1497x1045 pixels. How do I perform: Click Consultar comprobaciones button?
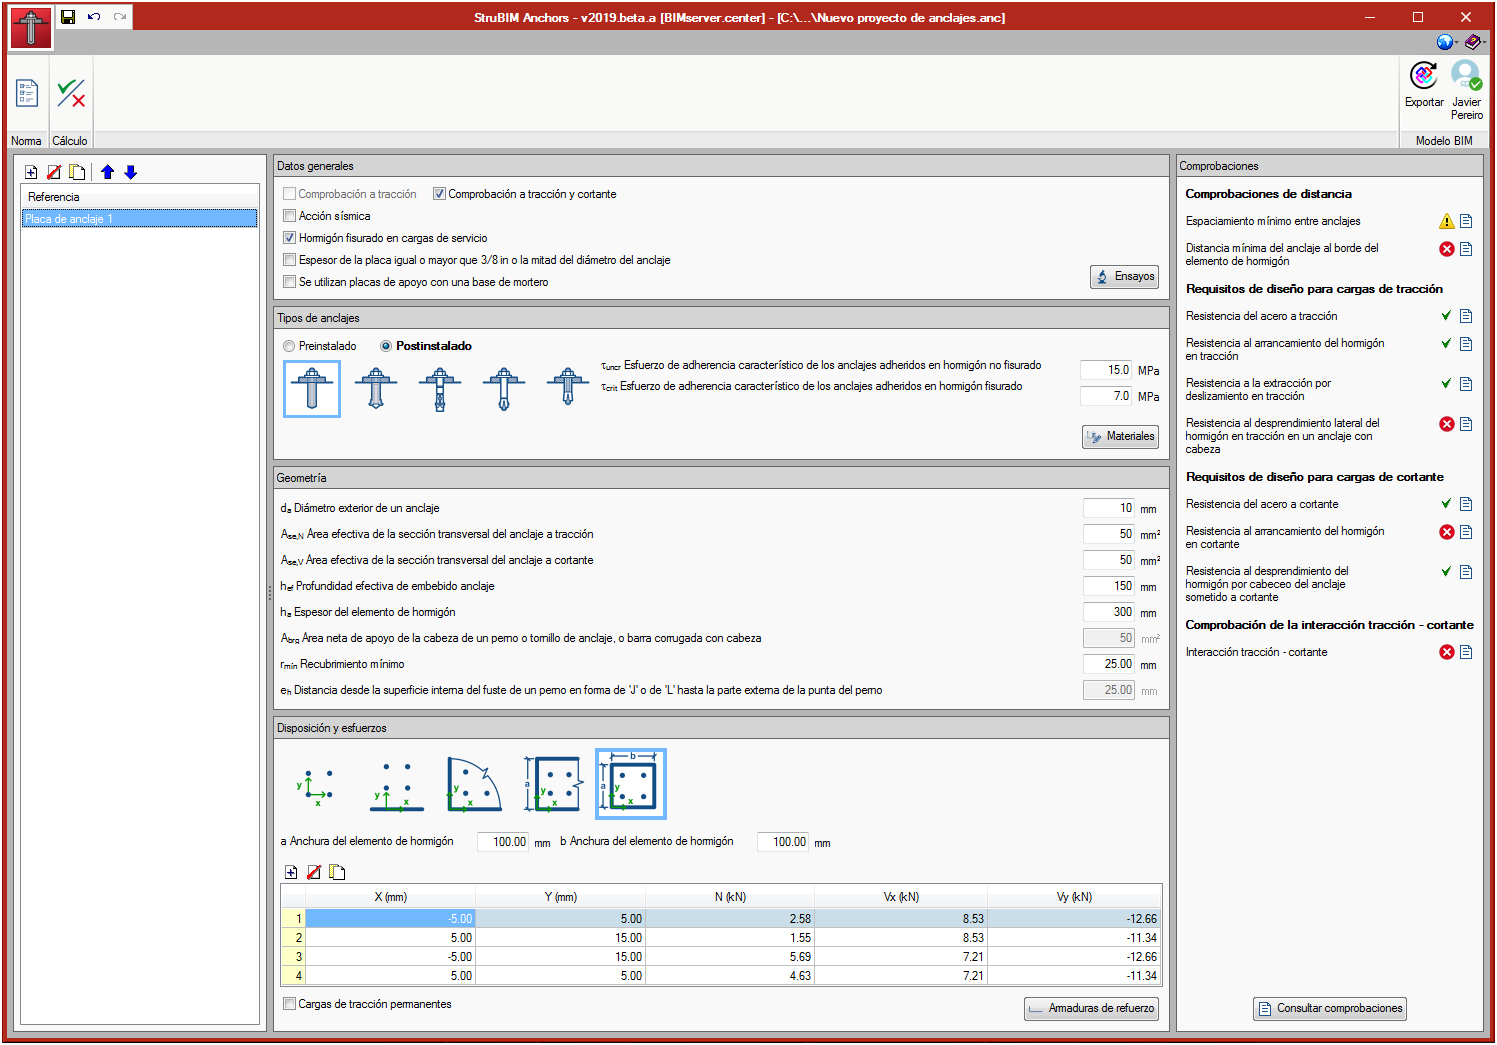(1330, 1008)
